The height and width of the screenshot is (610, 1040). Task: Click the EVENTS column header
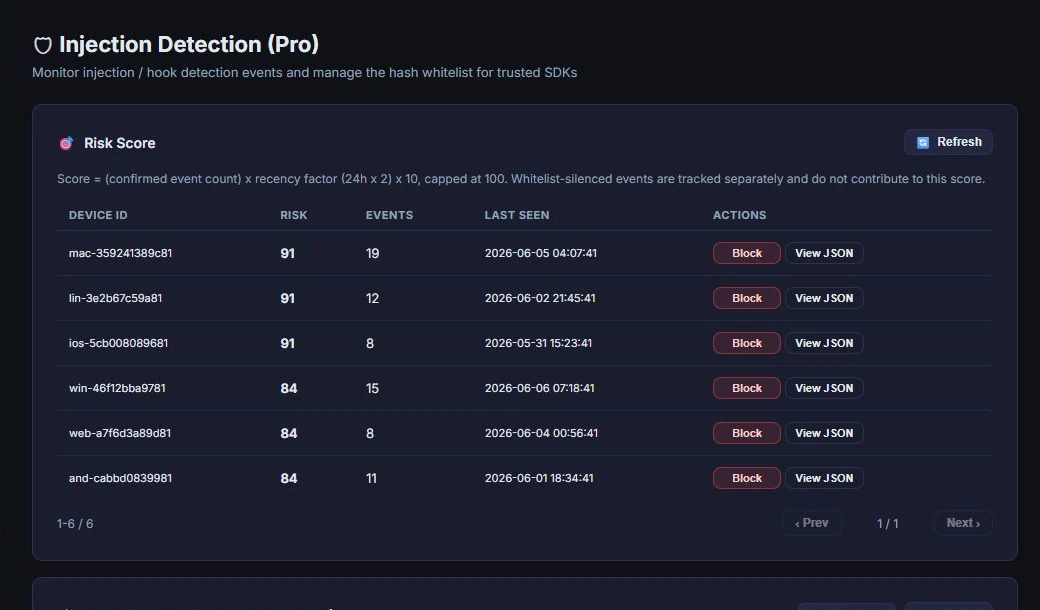coord(389,215)
